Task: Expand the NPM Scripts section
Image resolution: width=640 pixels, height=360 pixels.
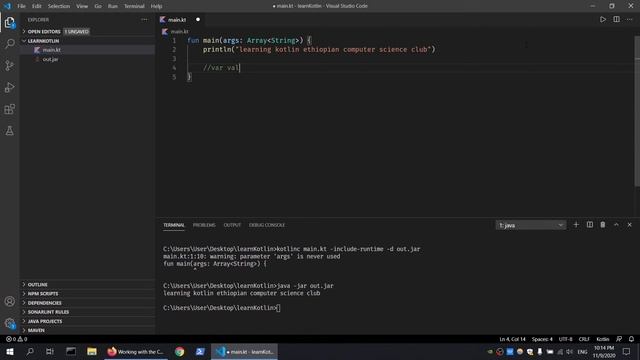Action: (x=88, y=293)
